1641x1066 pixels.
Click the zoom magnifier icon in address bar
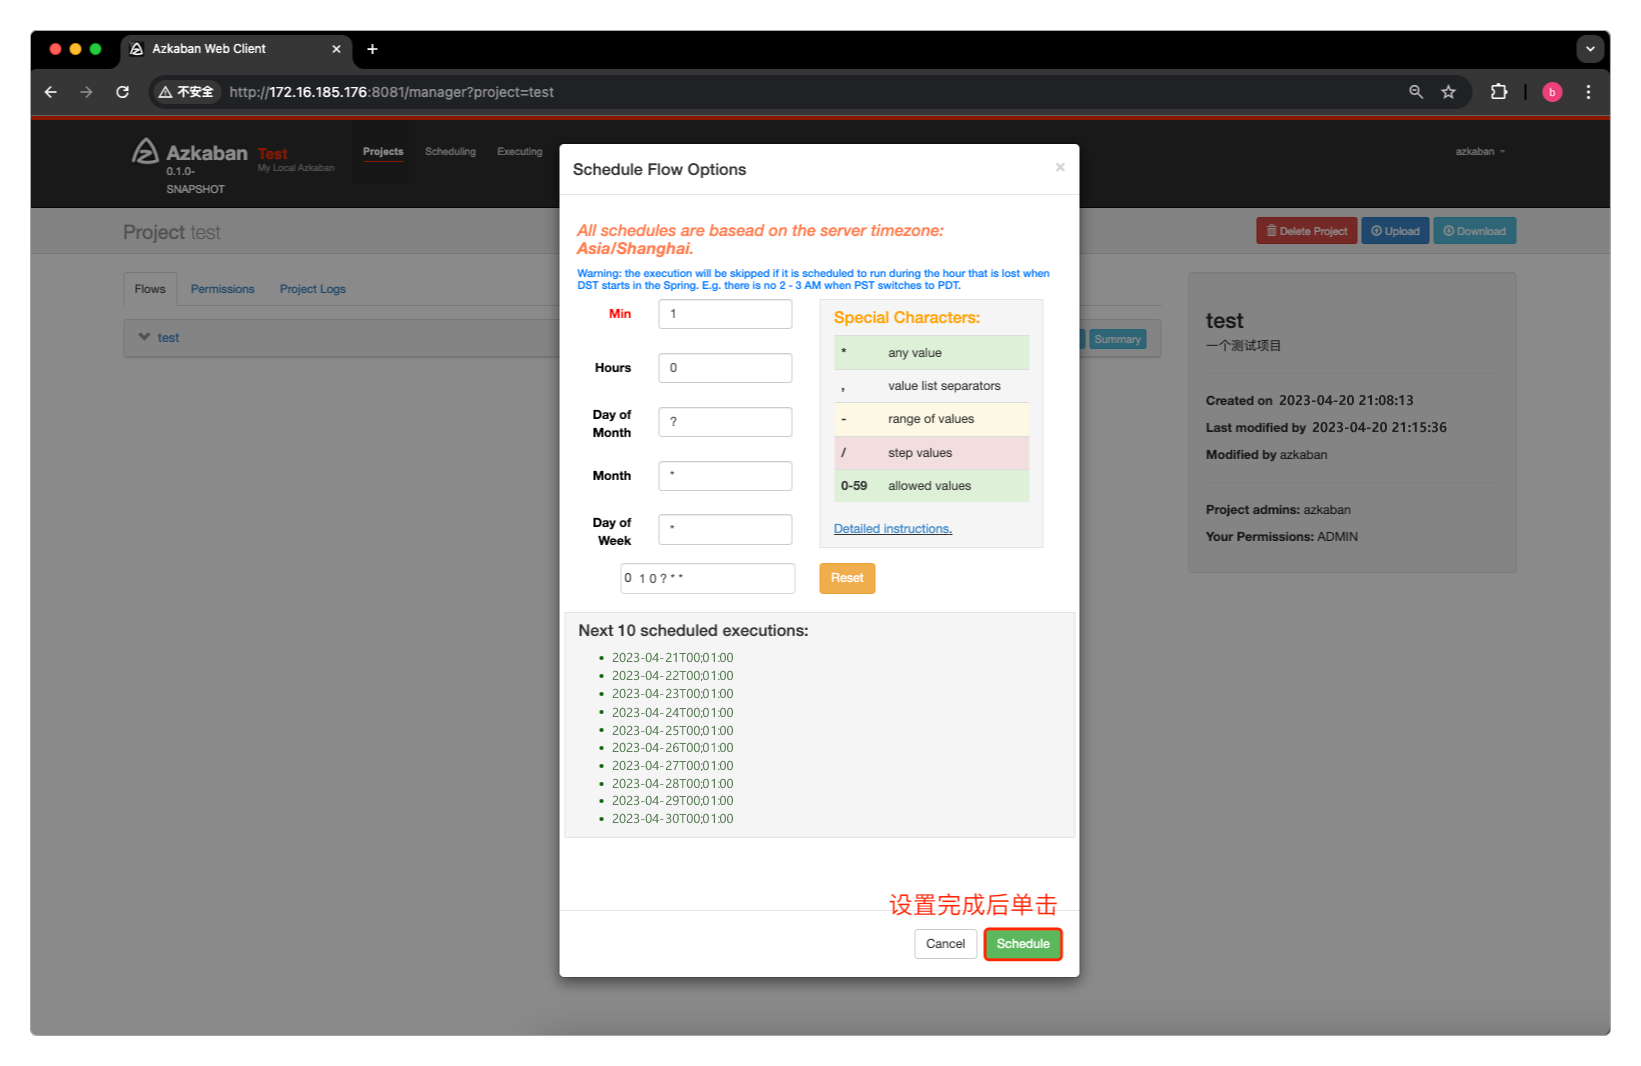1416,92
